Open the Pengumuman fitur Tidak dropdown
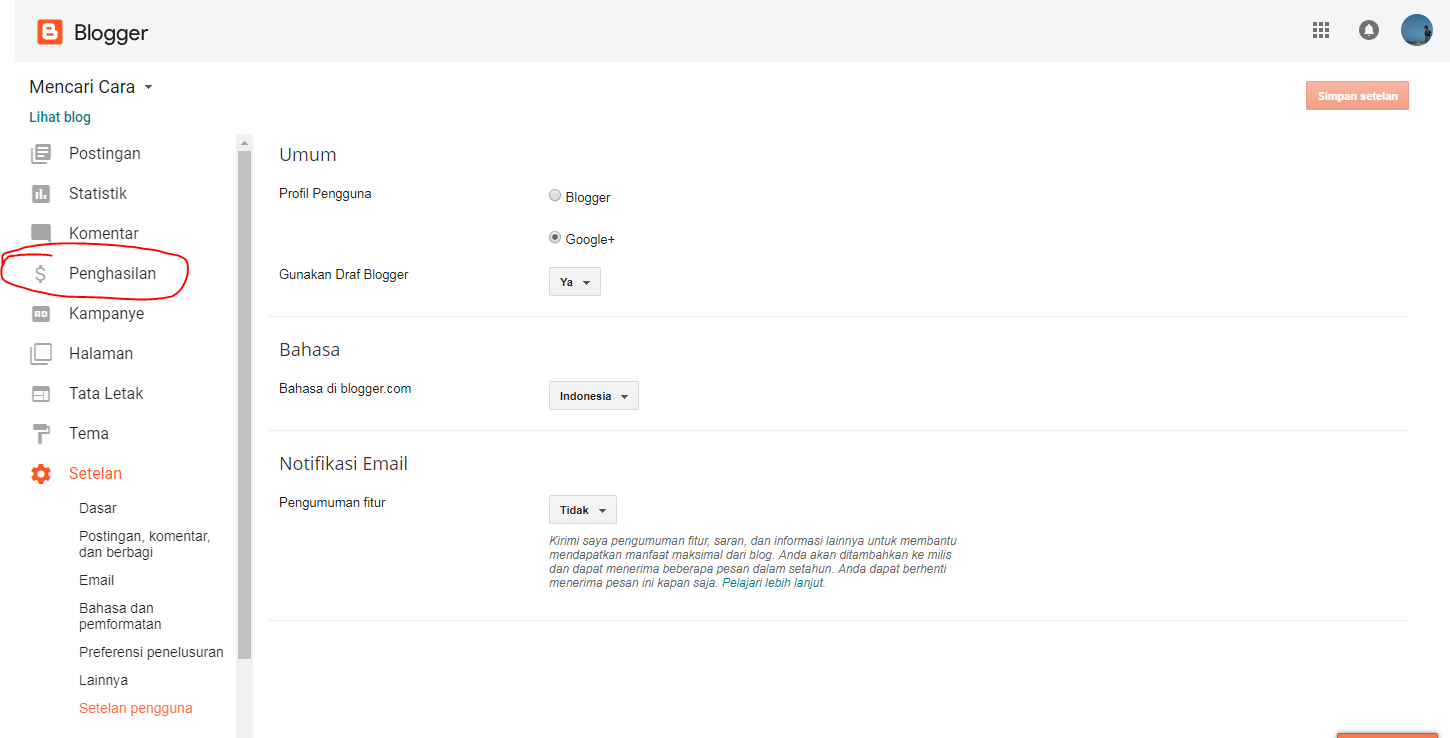Screen dimensions: 1450x738 coord(583,510)
